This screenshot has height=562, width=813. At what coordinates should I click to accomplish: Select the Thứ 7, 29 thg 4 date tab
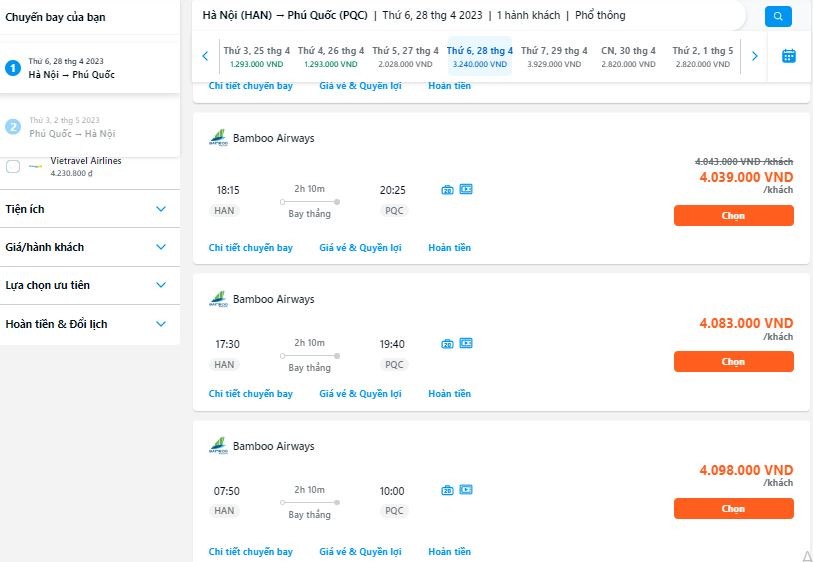pyautogui.click(x=554, y=56)
